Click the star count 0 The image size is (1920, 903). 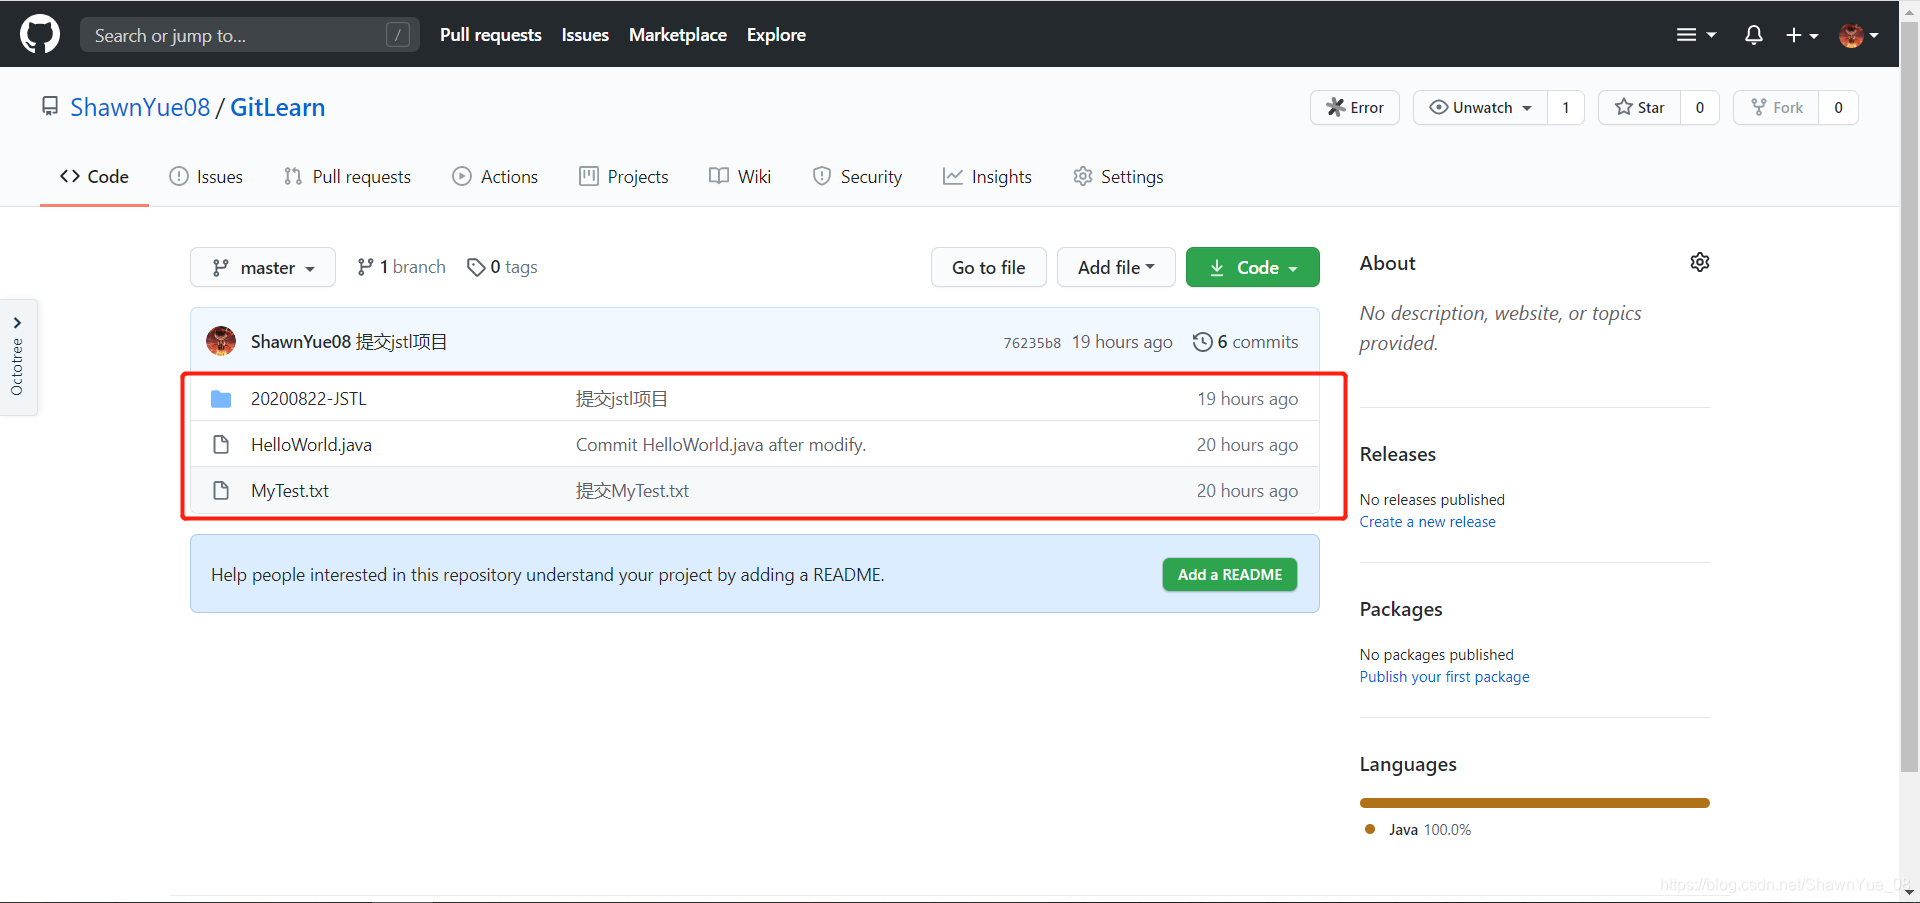(1700, 107)
